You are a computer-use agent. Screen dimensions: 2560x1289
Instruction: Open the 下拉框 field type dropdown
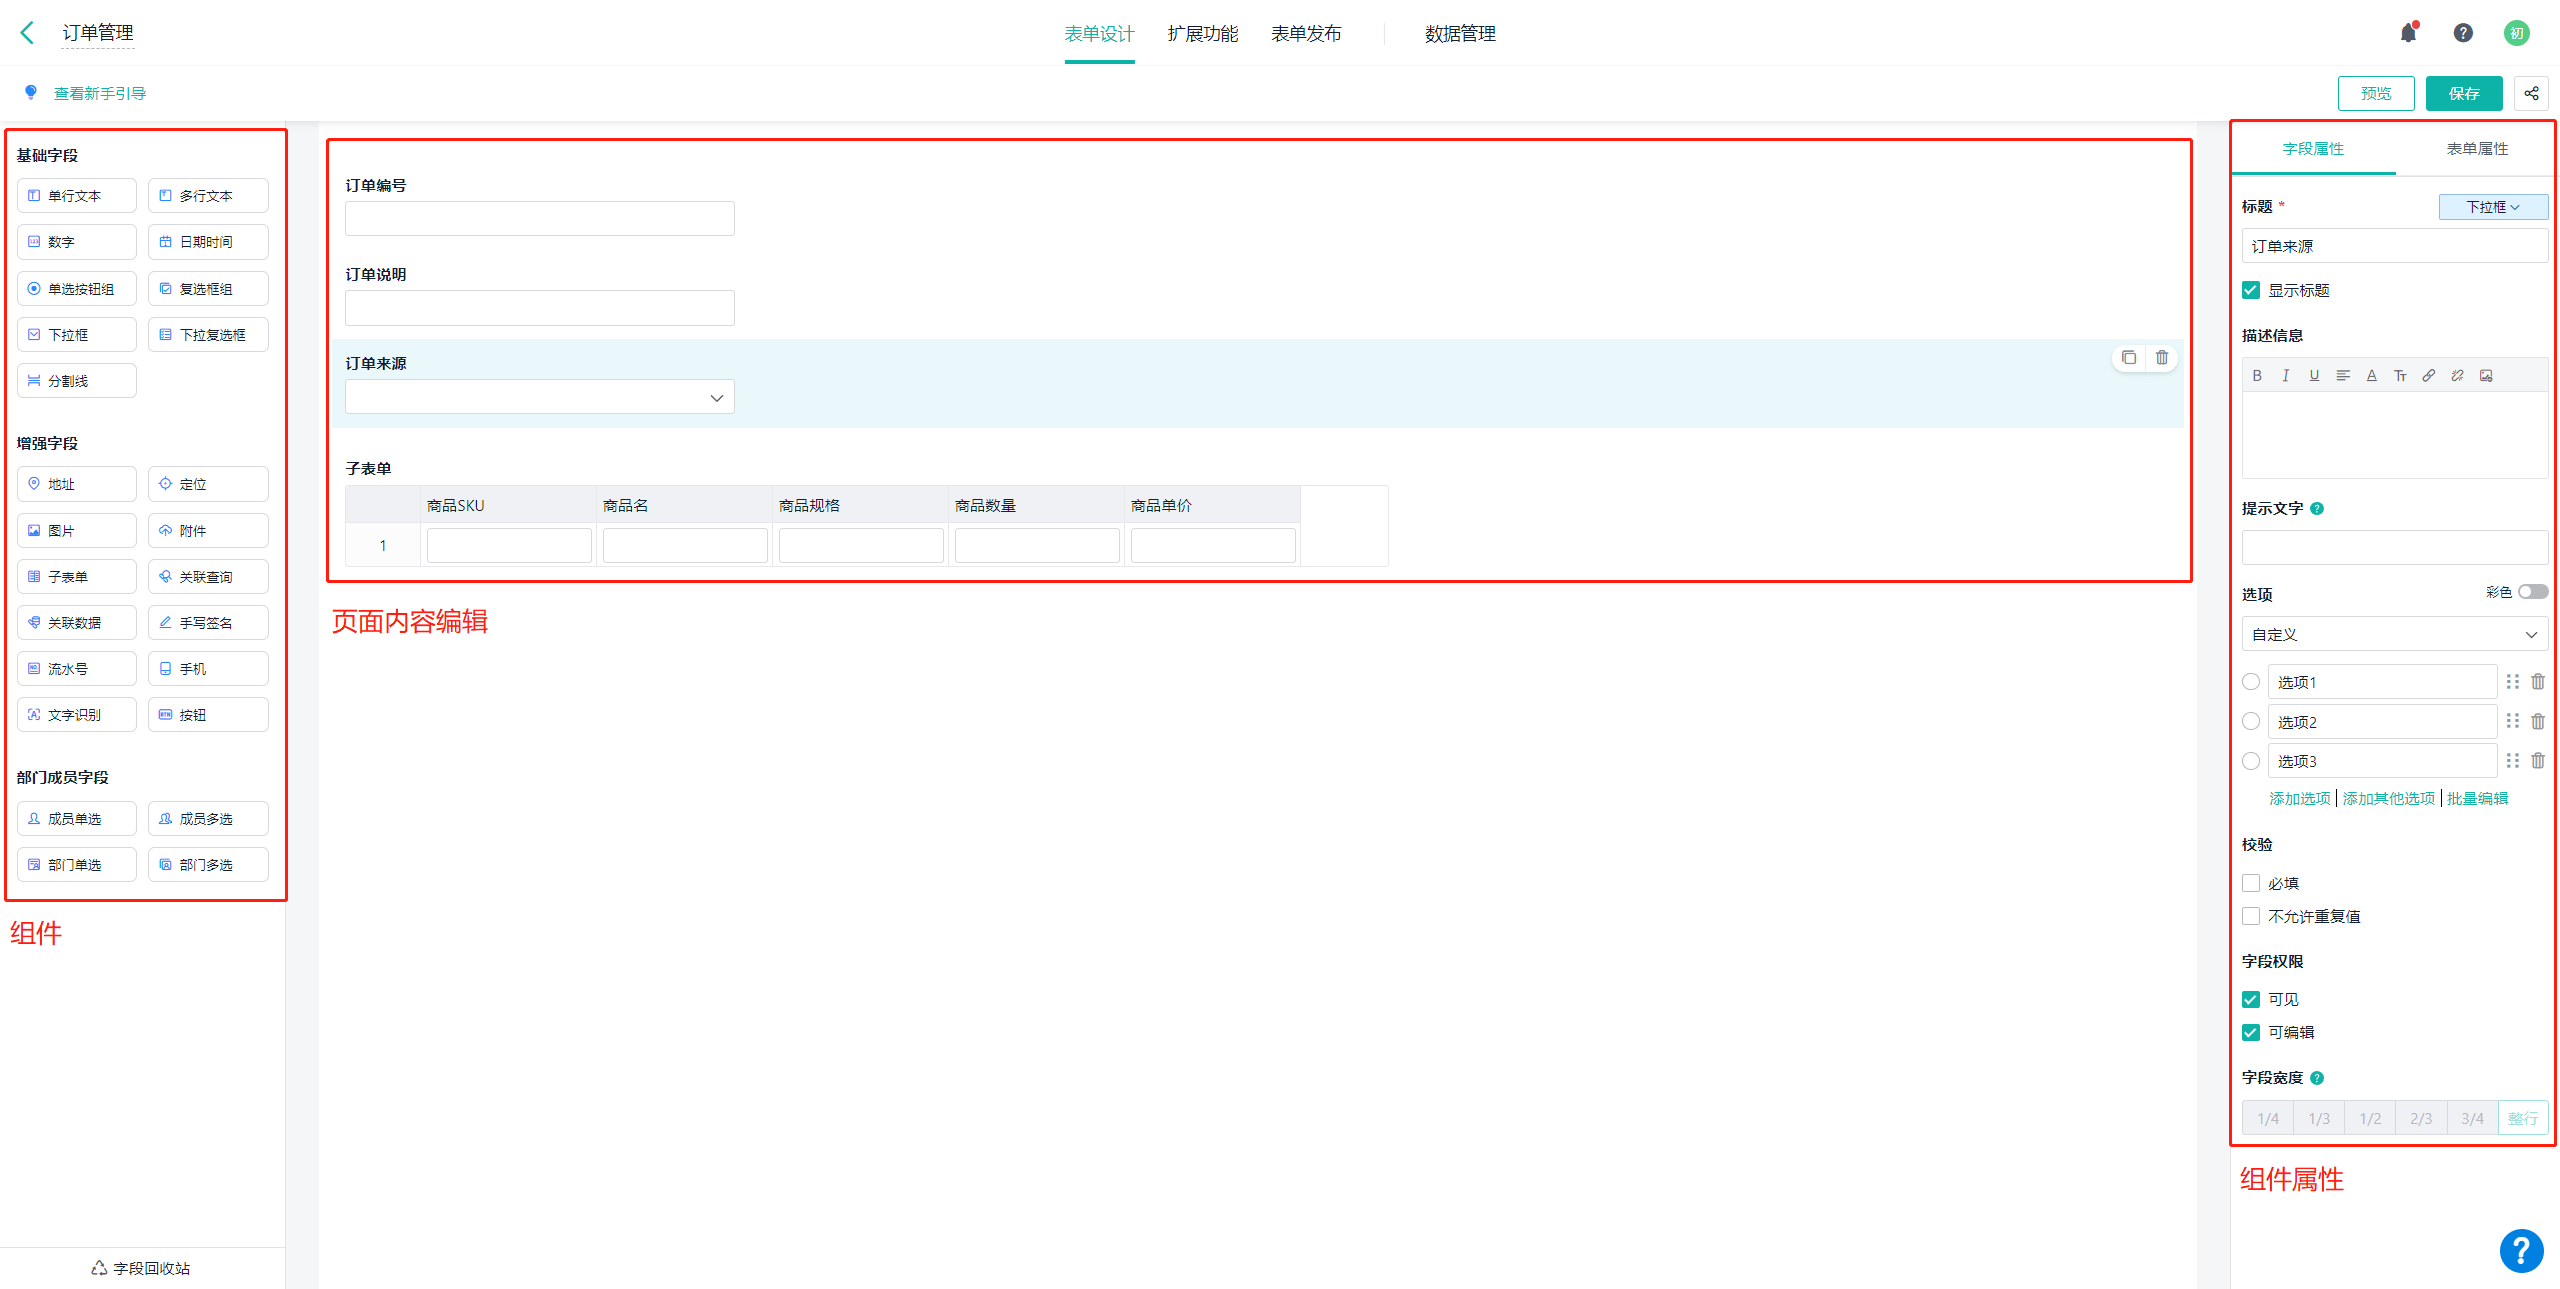tap(2492, 207)
